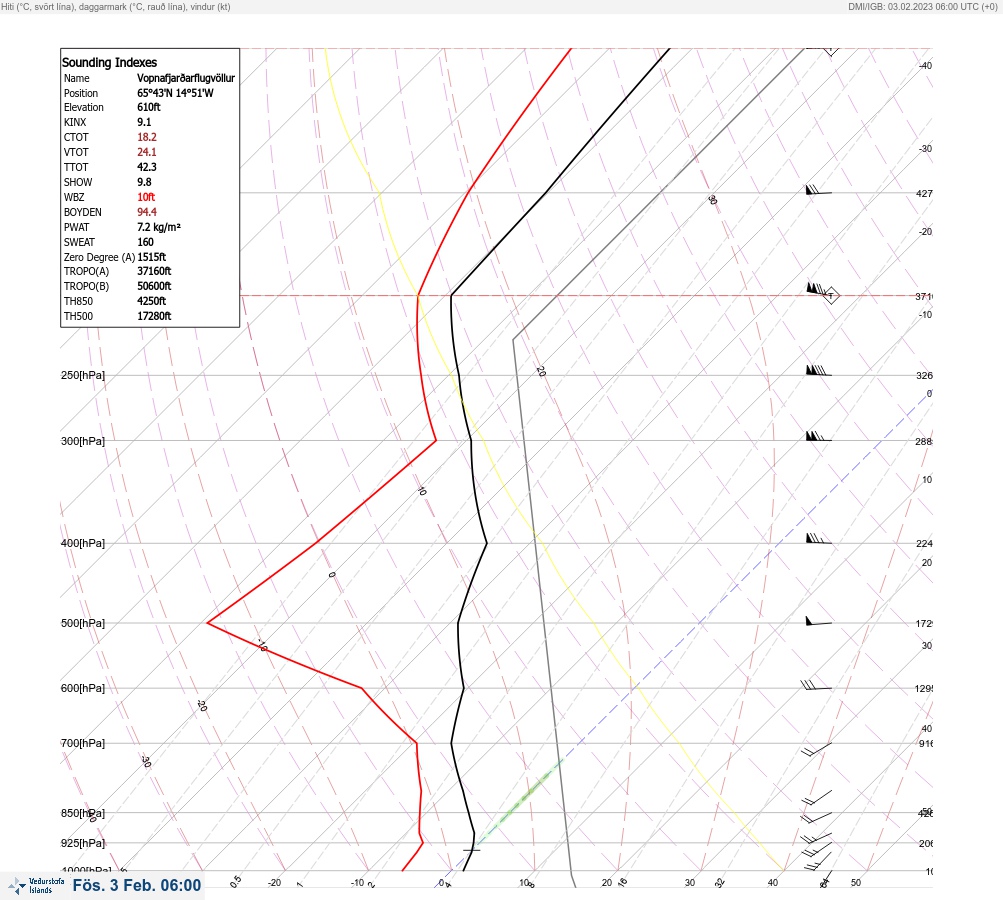The image size is (1003, 900).
Task: Click the SWEAT value 160
Action: 145,242
